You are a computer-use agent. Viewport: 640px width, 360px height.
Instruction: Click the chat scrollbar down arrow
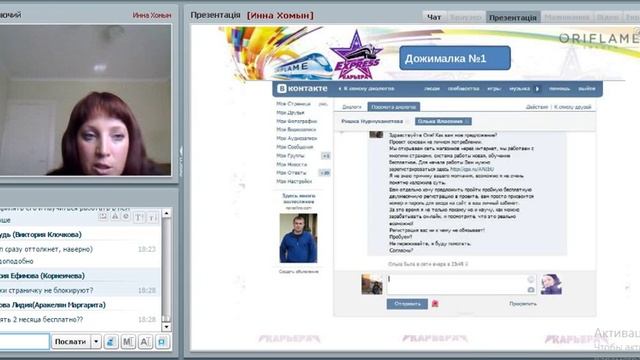tap(166, 327)
